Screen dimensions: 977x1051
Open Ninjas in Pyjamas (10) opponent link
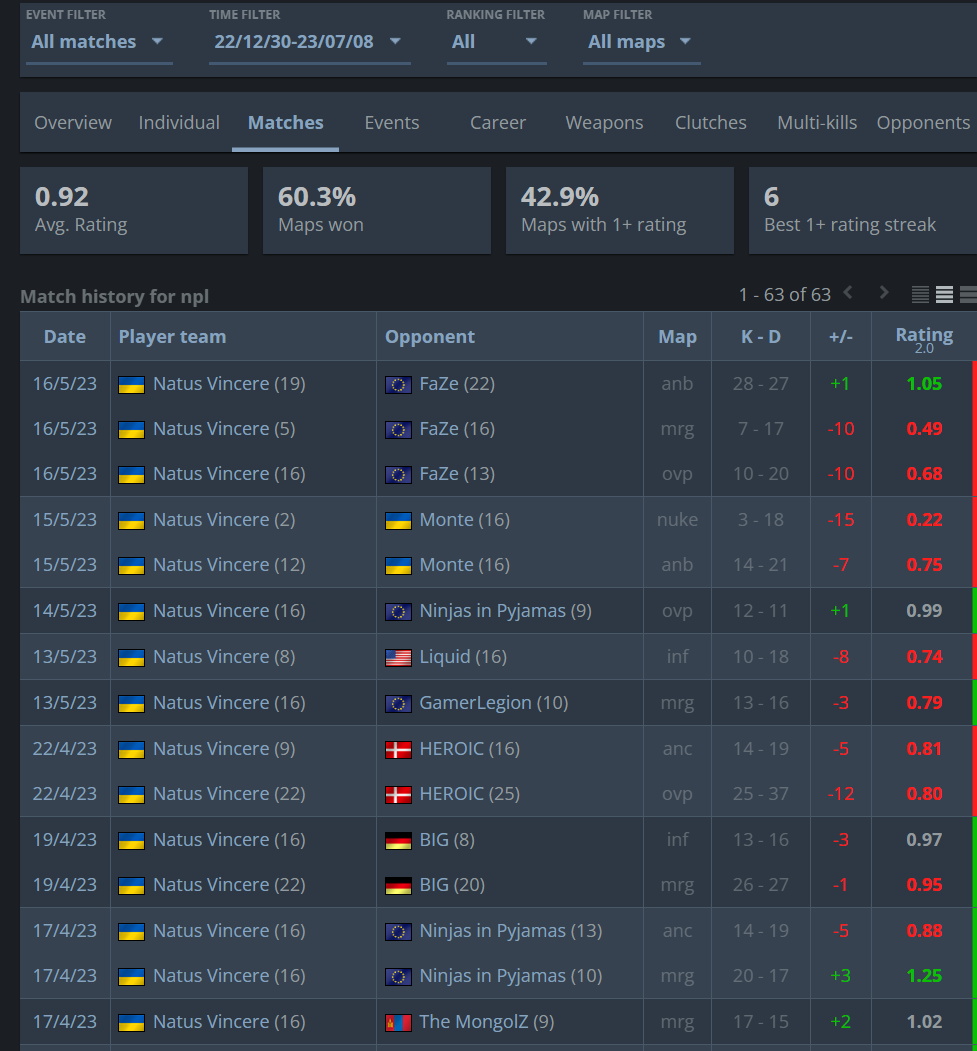(x=511, y=976)
